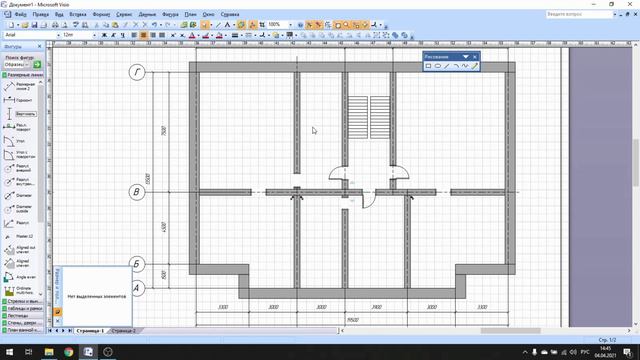This screenshot has height=360, width=640.
Task: Select the 'Вертикаль' dimension shape
Action: click(x=20, y=114)
